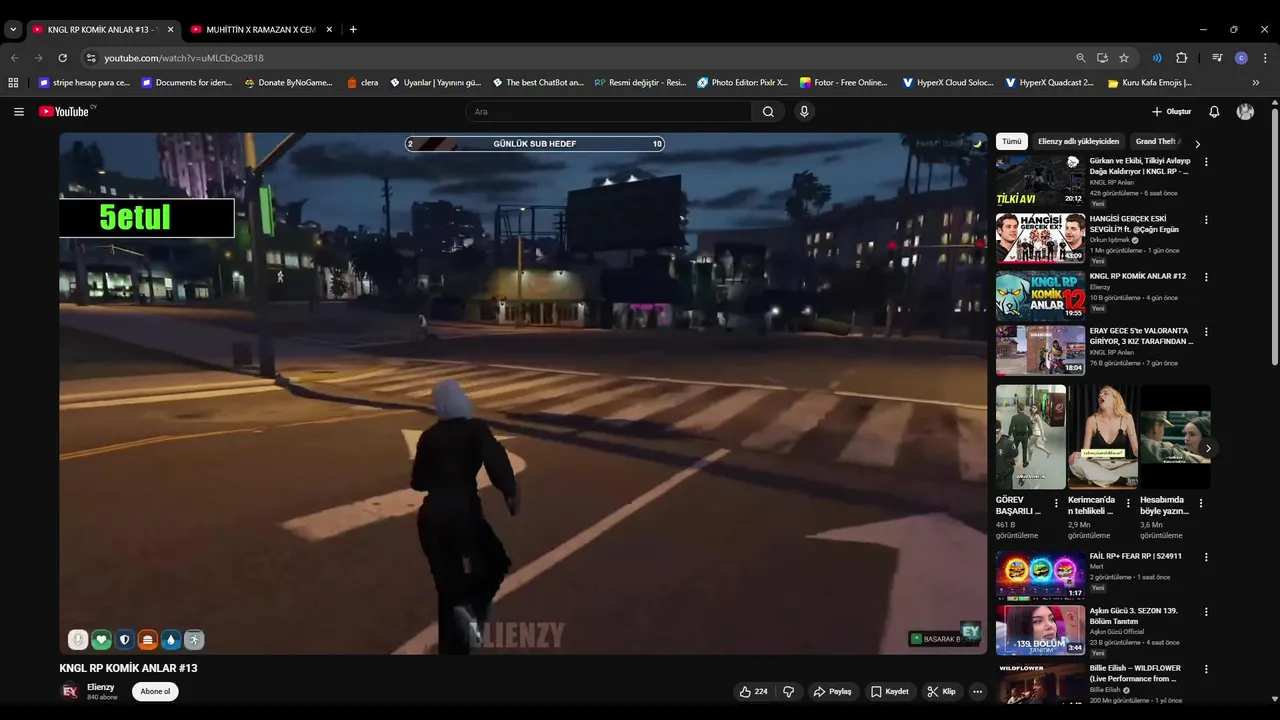Open the Photo Editor: Pixlr bookmark
This screenshot has height=720, width=1280.
[x=742, y=83]
